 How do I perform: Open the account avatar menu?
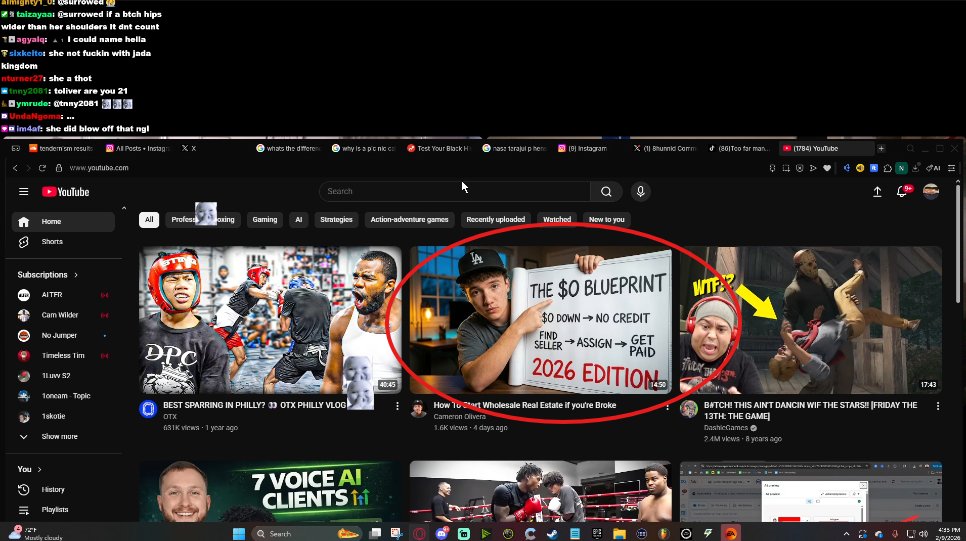pos(931,192)
